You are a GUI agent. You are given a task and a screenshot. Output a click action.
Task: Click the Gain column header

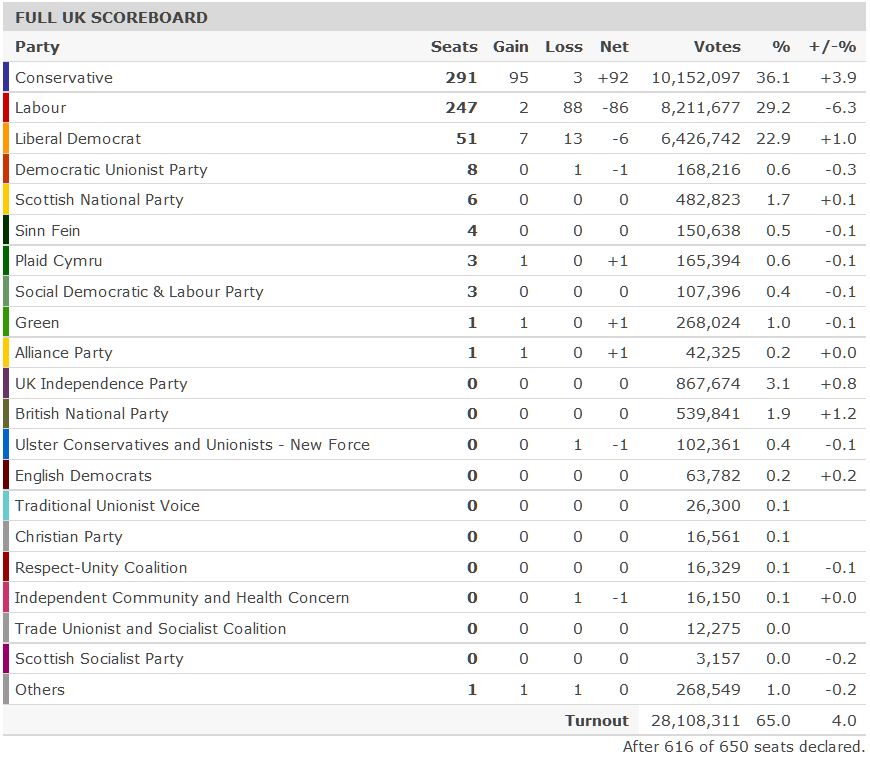pyautogui.click(x=510, y=47)
